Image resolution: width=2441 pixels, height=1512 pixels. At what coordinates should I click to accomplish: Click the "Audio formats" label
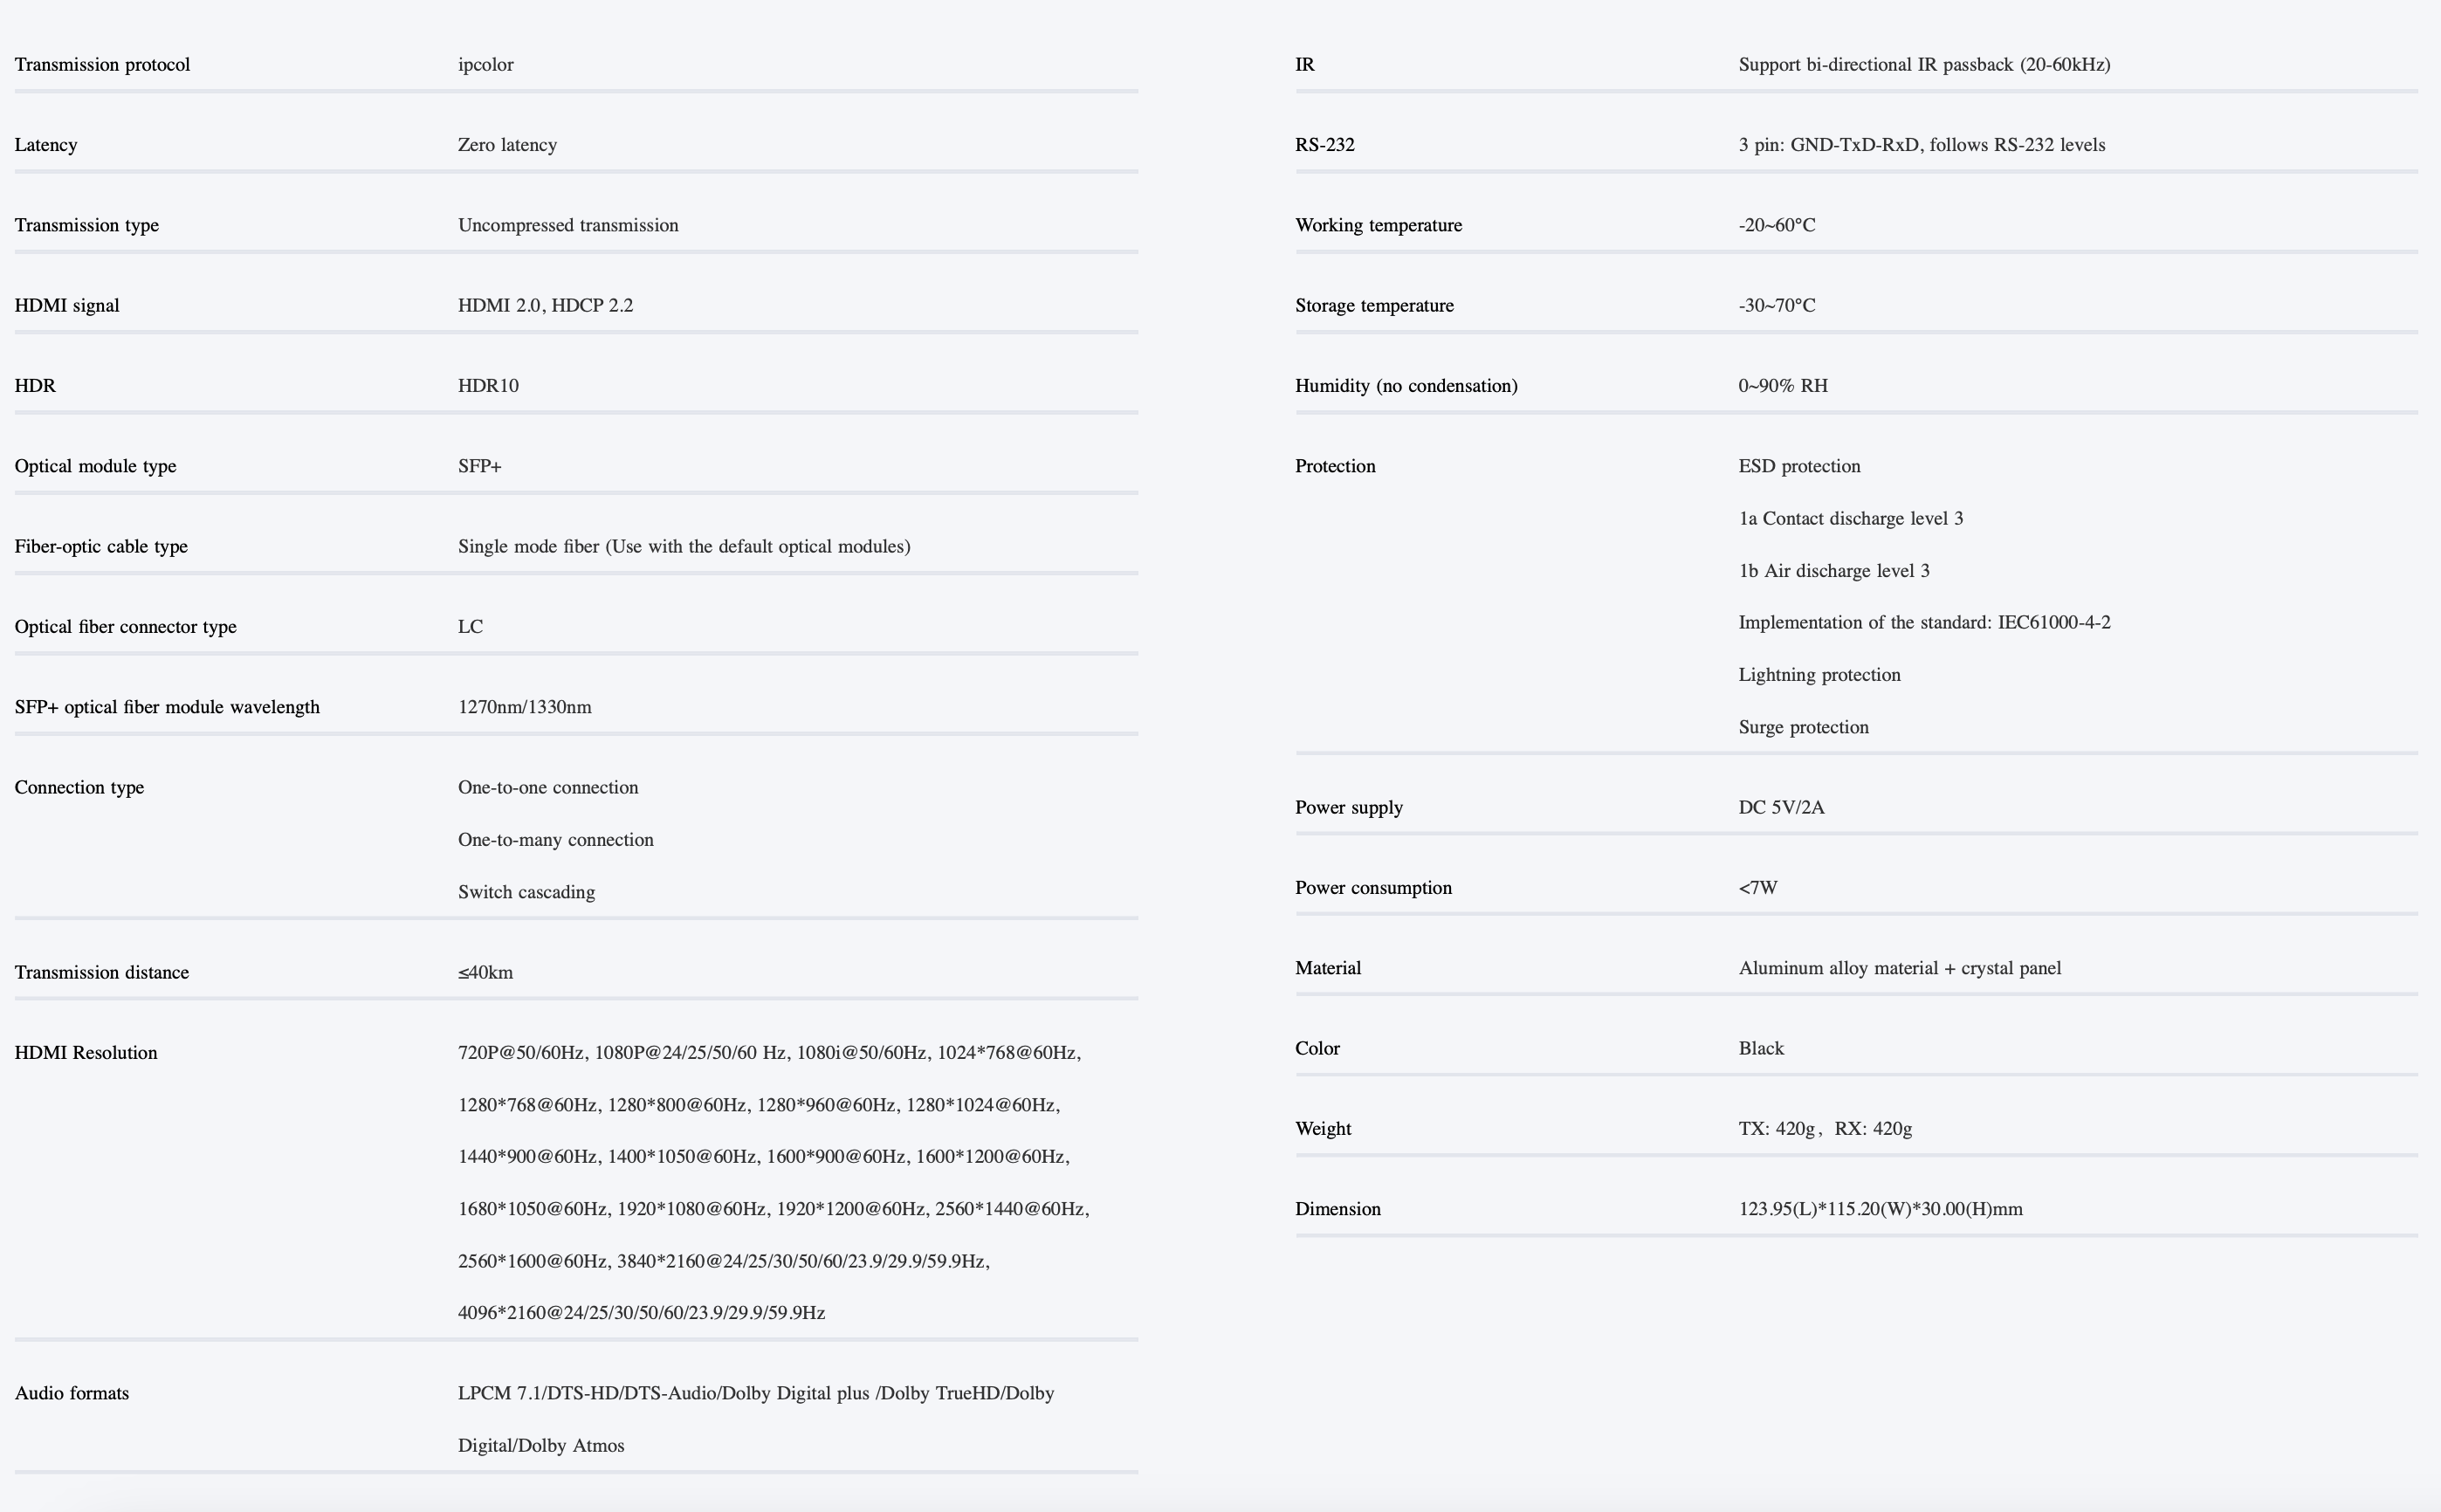(72, 1393)
